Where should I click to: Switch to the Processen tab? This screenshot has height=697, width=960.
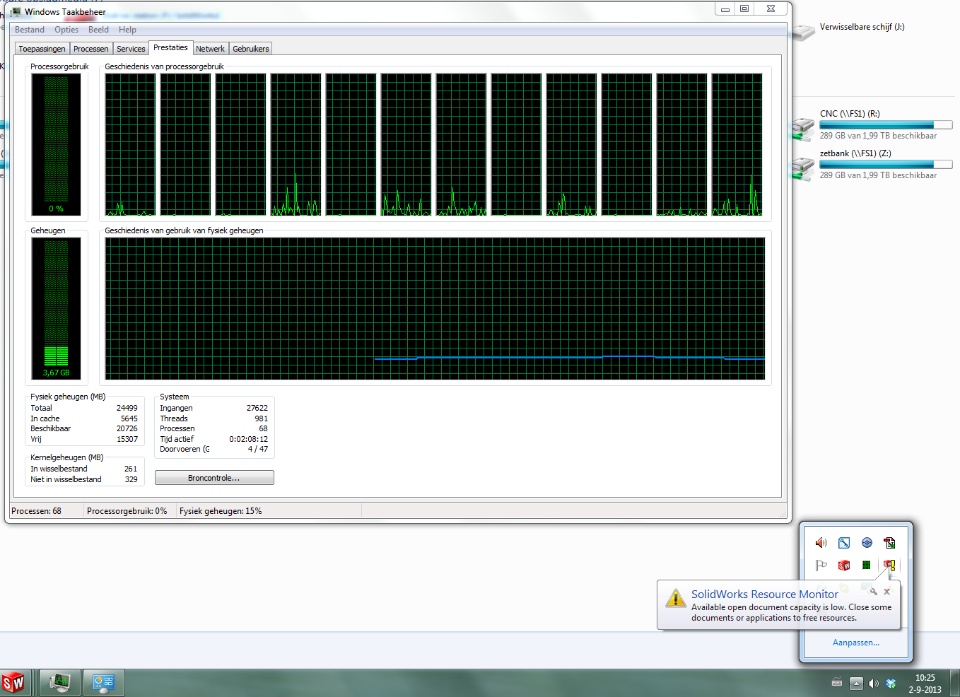click(x=91, y=48)
